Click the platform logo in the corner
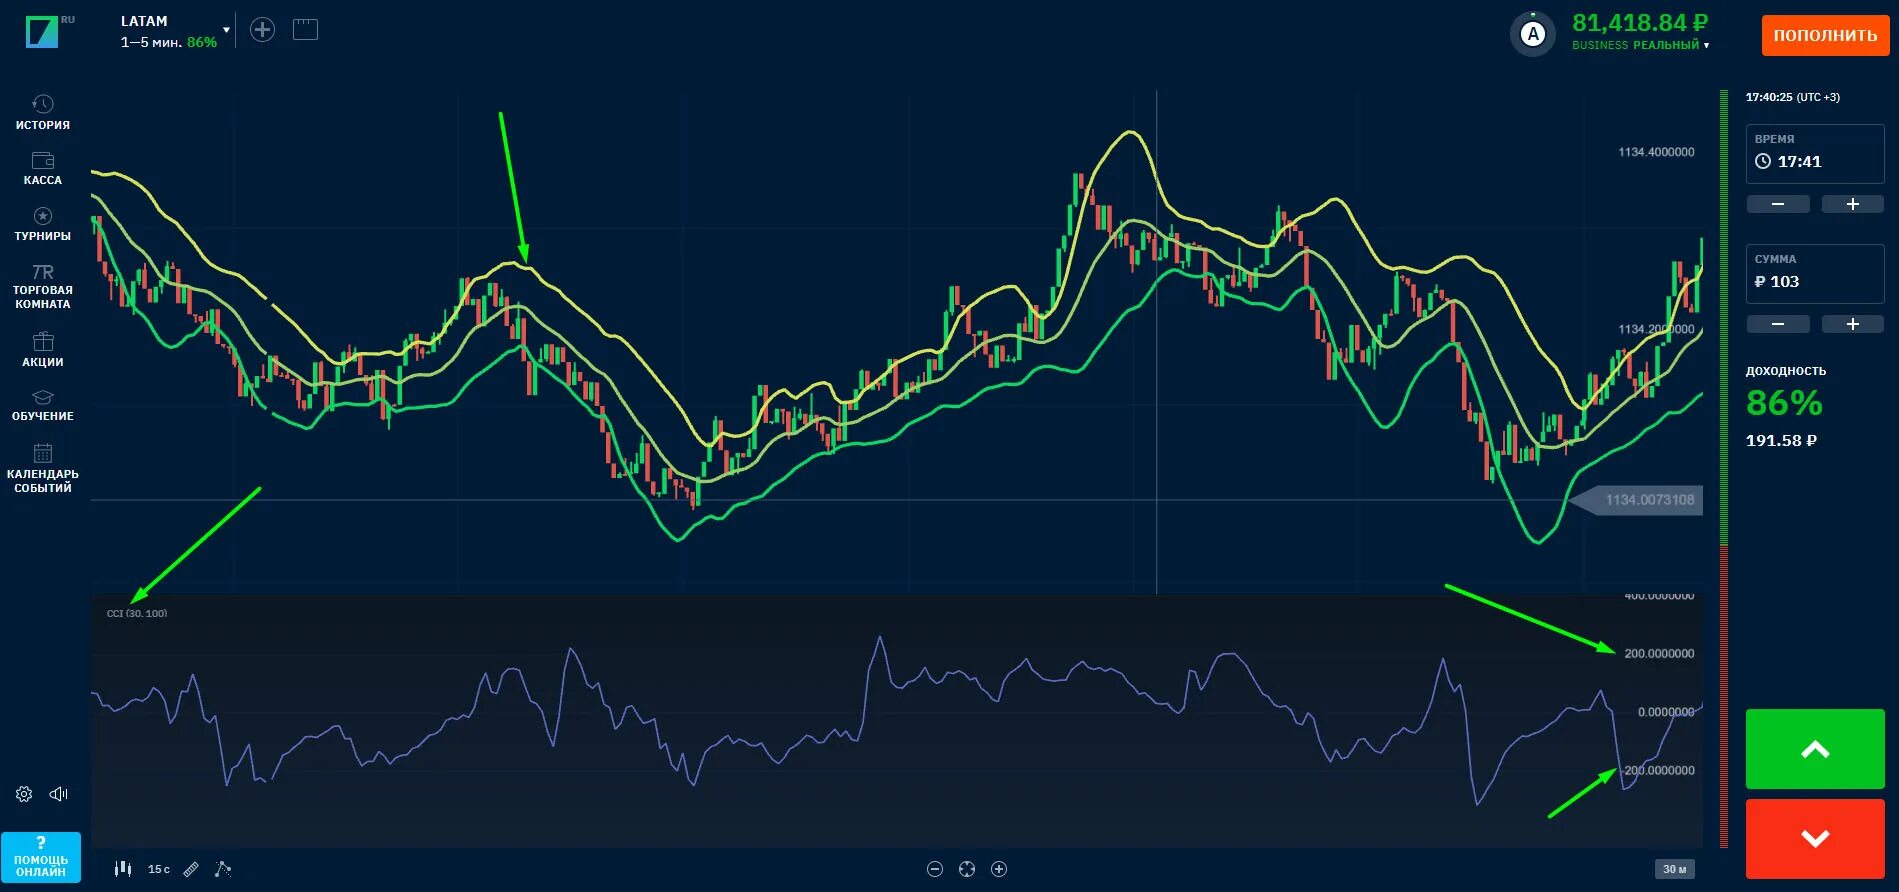Image resolution: width=1899 pixels, height=892 pixels. [x=43, y=32]
